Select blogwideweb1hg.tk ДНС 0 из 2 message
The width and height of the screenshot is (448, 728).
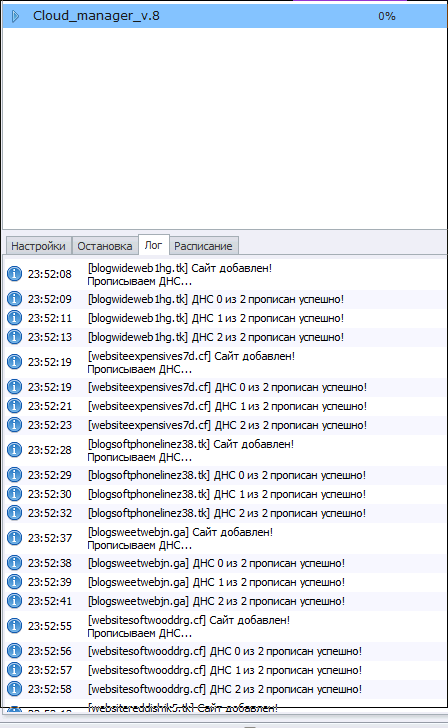[216, 299]
